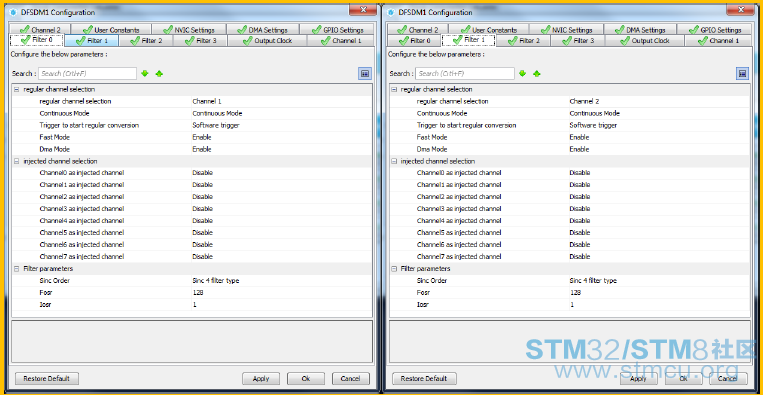Switch to Channel 2 tab in left window

[x=40, y=30]
